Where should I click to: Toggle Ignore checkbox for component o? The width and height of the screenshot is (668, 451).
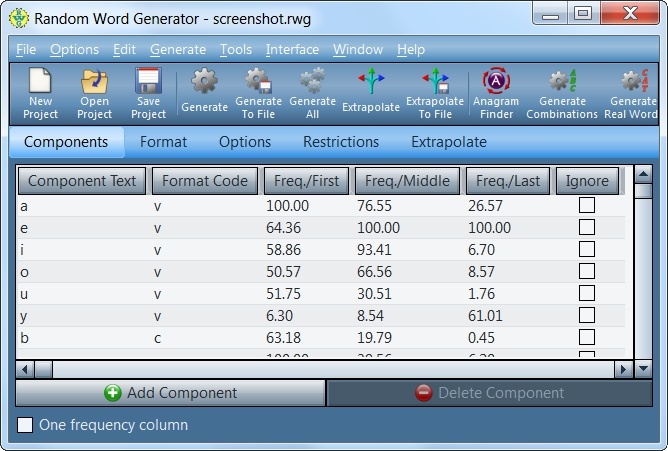coord(587,271)
